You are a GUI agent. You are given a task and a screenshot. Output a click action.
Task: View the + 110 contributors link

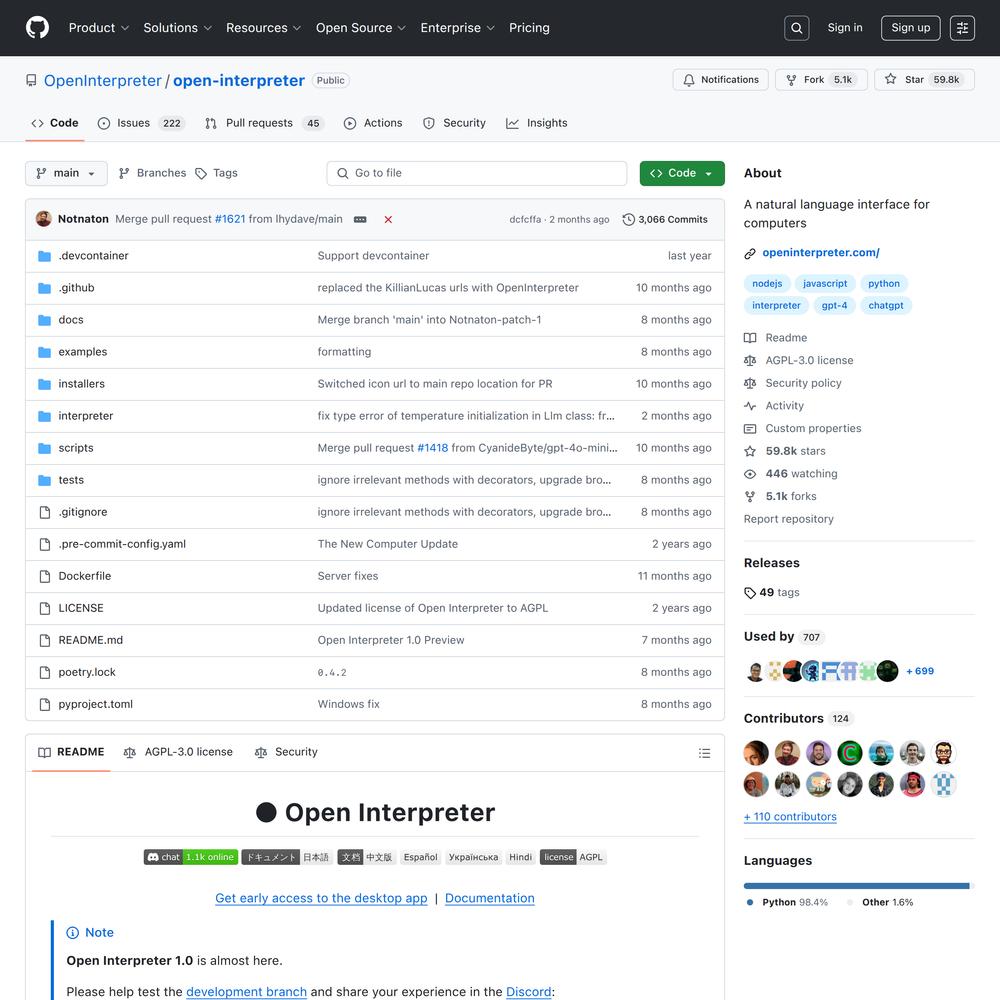pyautogui.click(x=790, y=817)
